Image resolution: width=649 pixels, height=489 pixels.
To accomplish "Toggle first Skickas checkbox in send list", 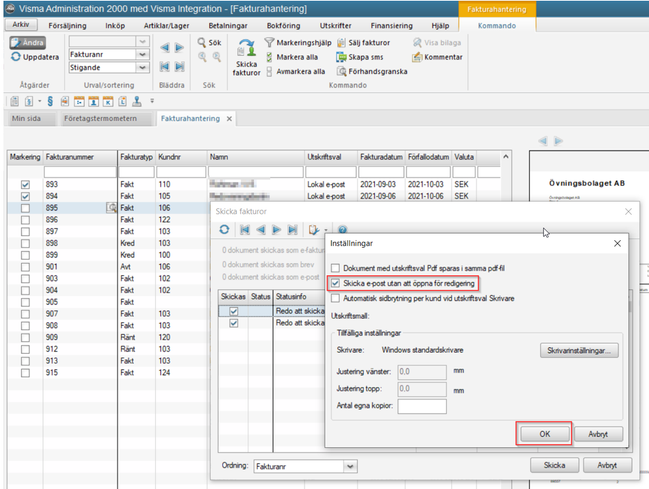I will [233, 311].
